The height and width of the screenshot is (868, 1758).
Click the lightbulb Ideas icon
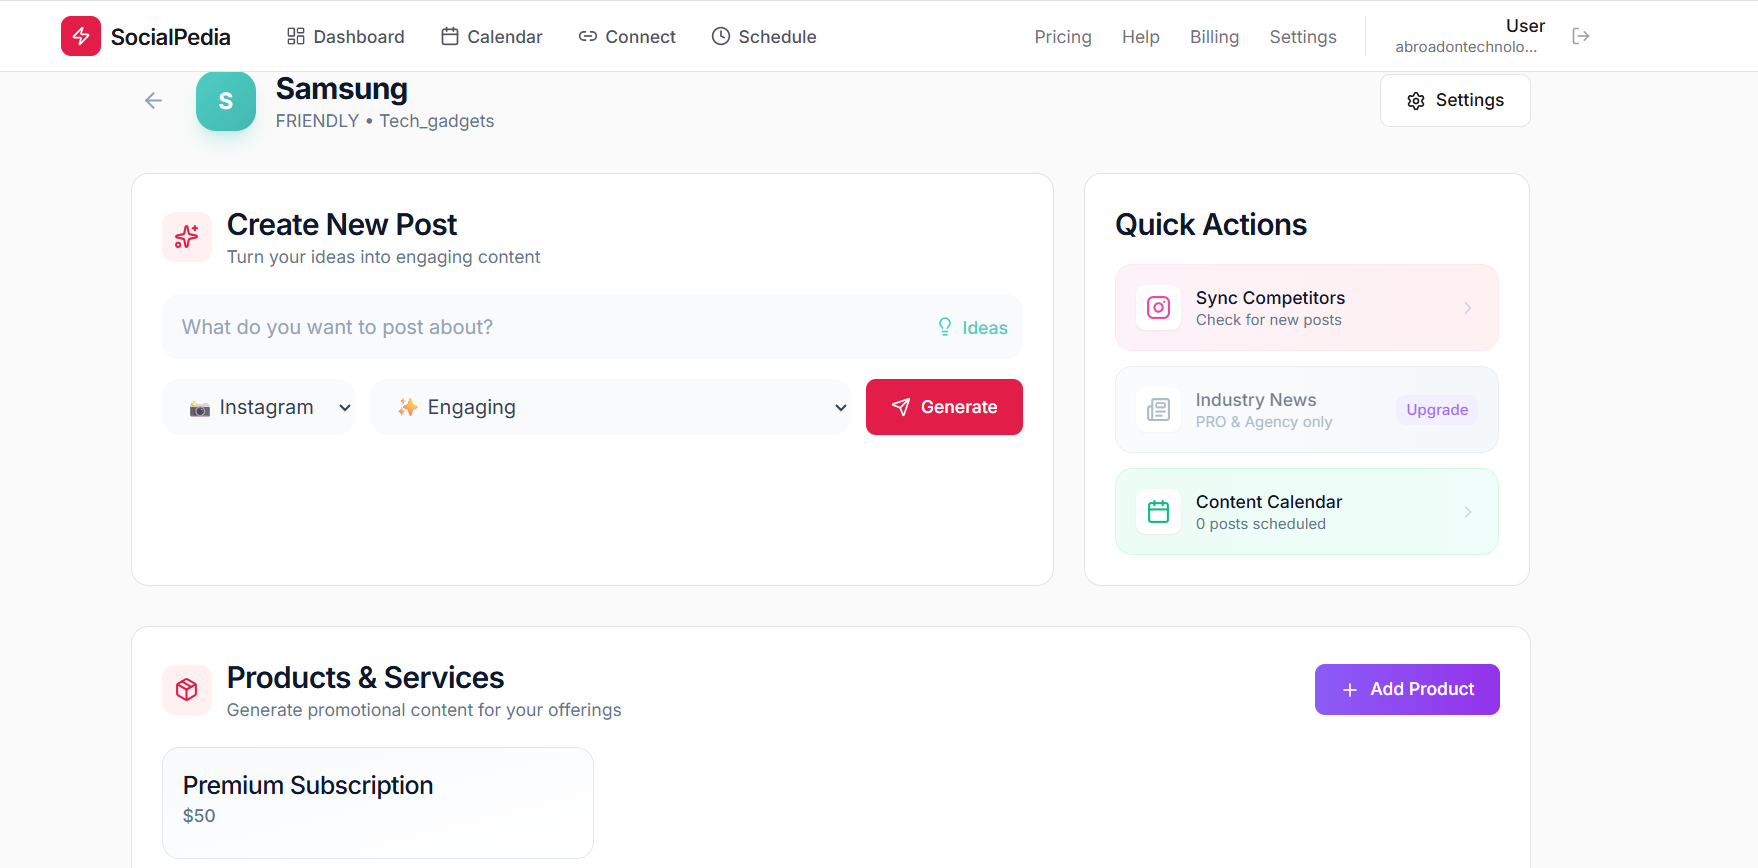tap(945, 327)
